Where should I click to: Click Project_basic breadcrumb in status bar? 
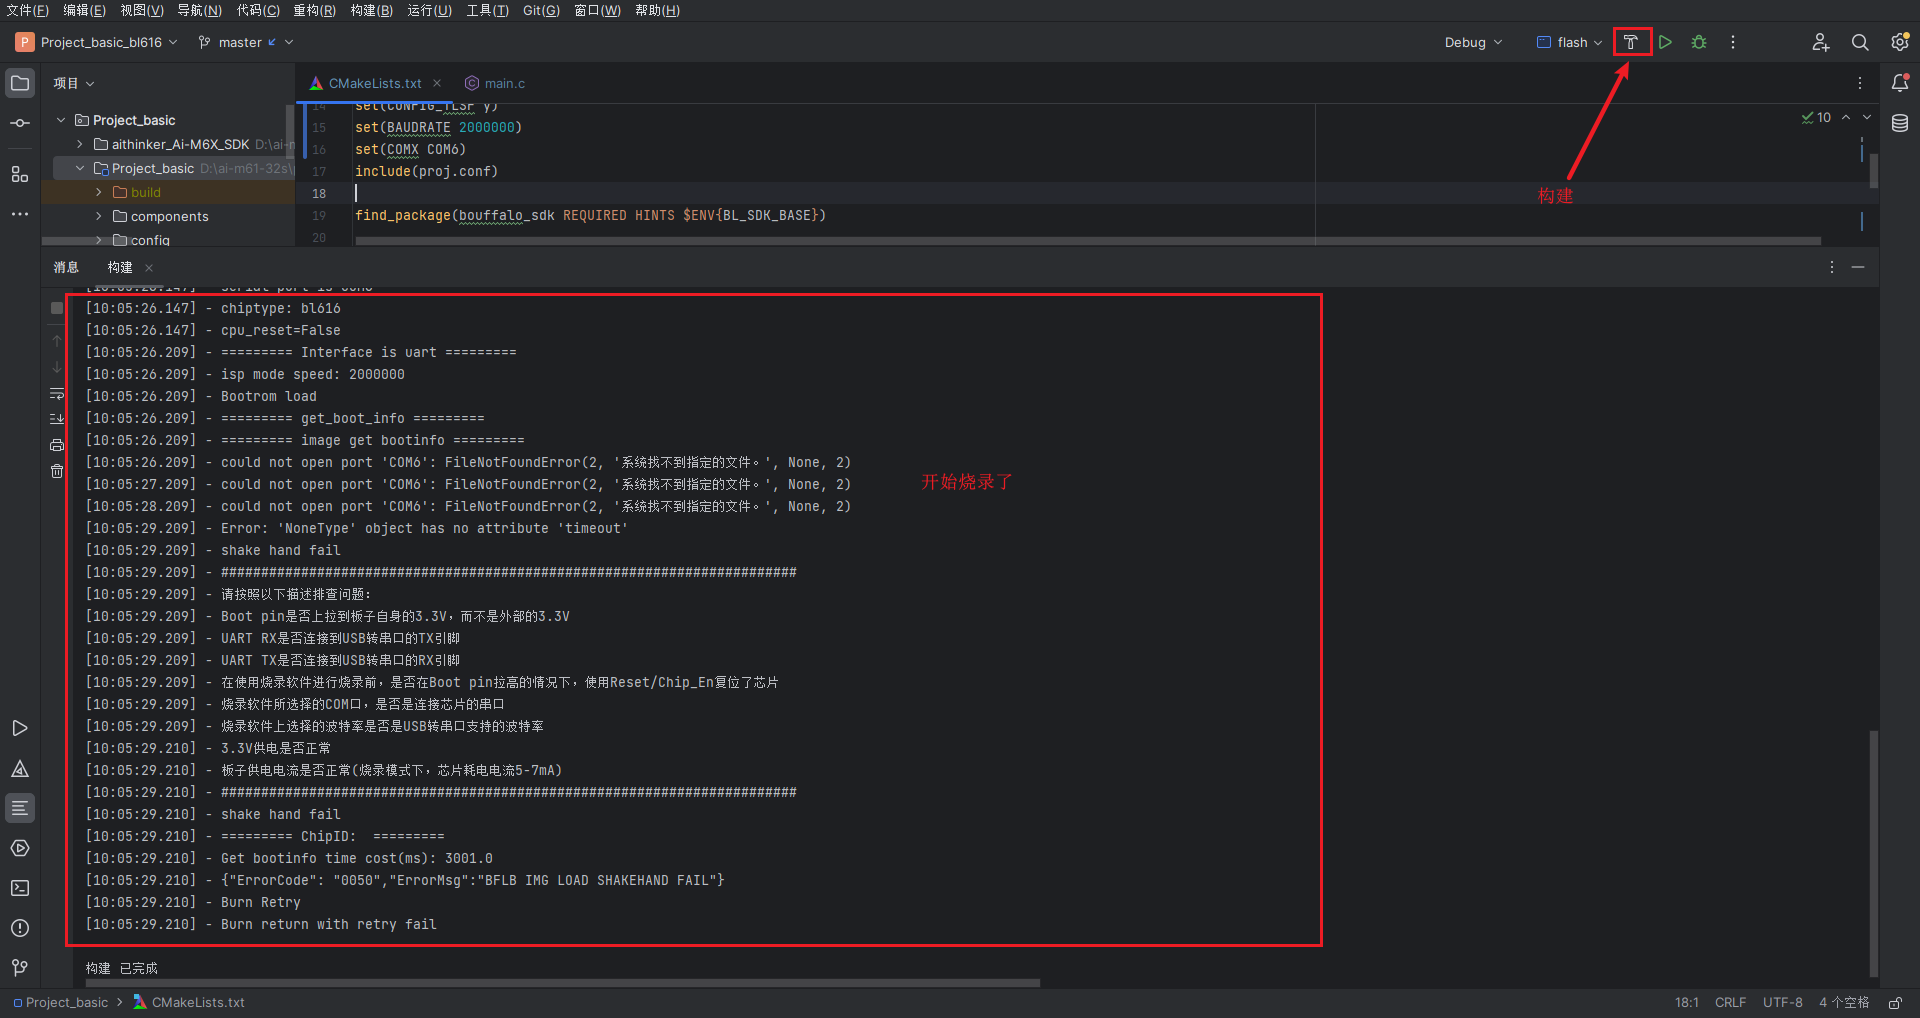point(60,1002)
